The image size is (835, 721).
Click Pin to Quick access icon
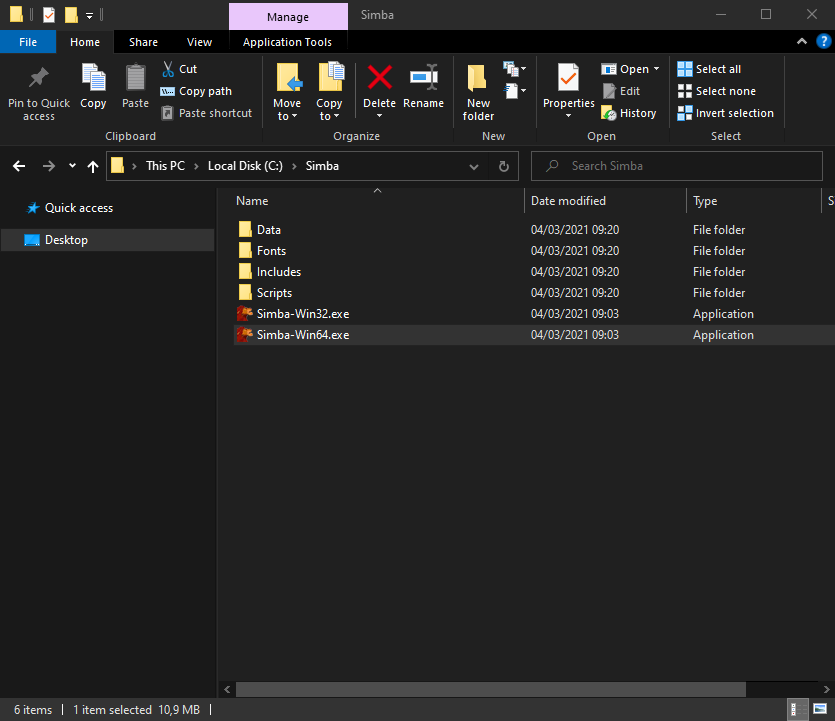(x=38, y=78)
